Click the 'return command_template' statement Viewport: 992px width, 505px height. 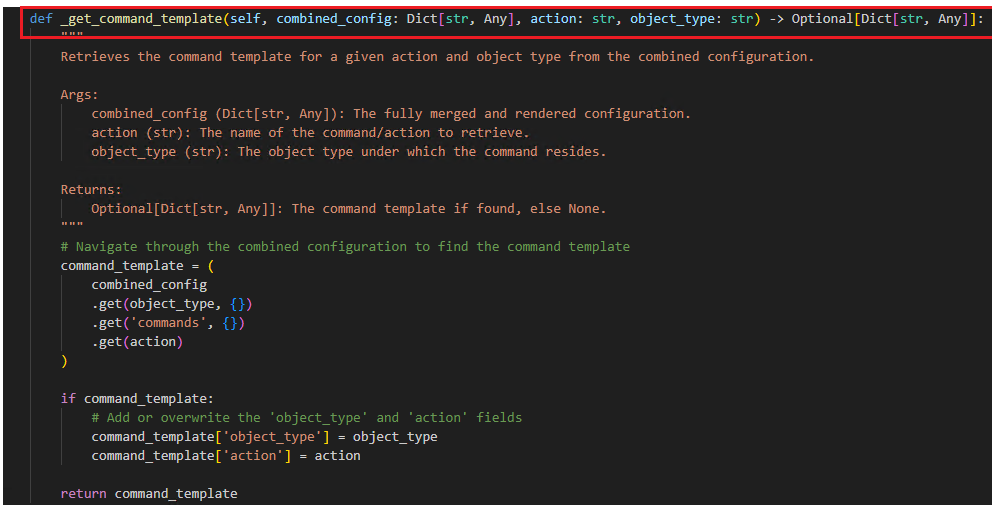(149, 494)
